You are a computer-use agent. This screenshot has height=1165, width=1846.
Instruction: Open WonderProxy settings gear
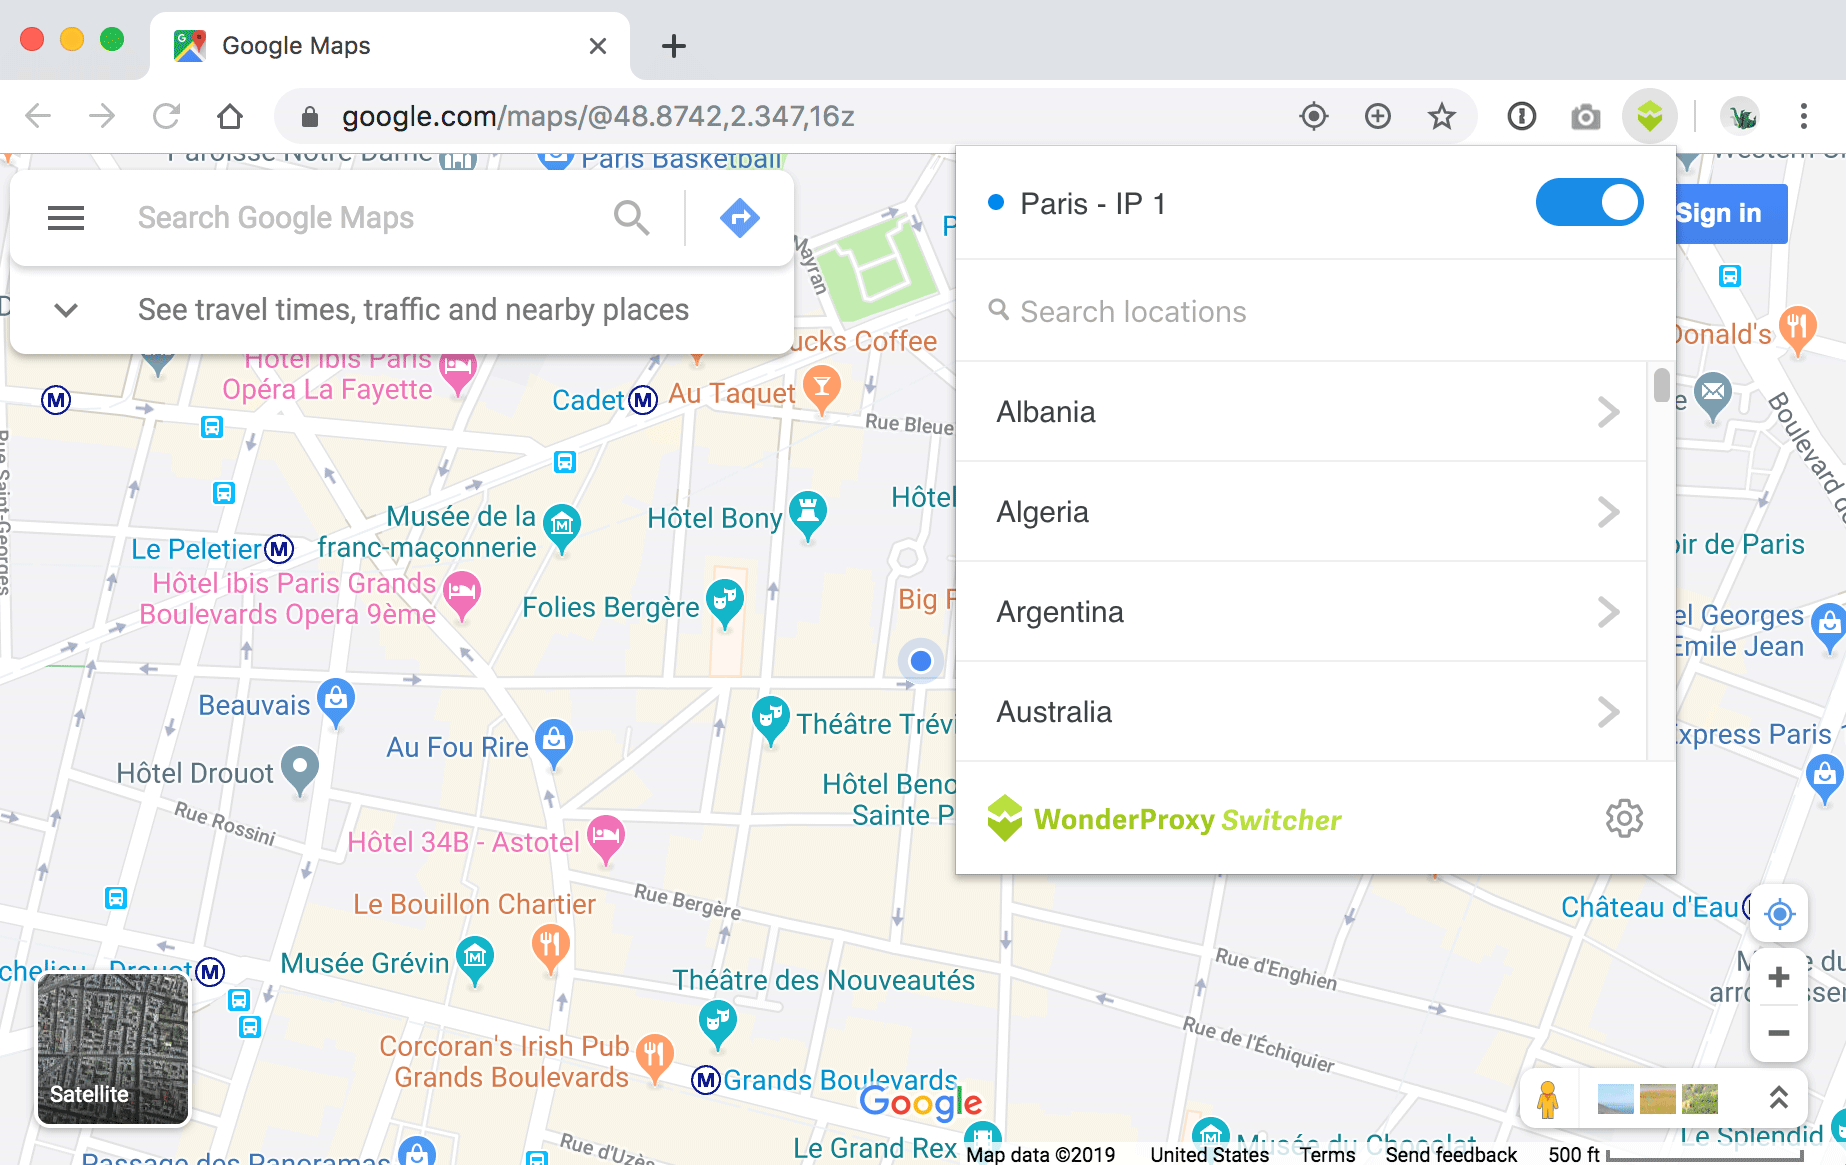pyautogui.click(x=1624, y=819)
